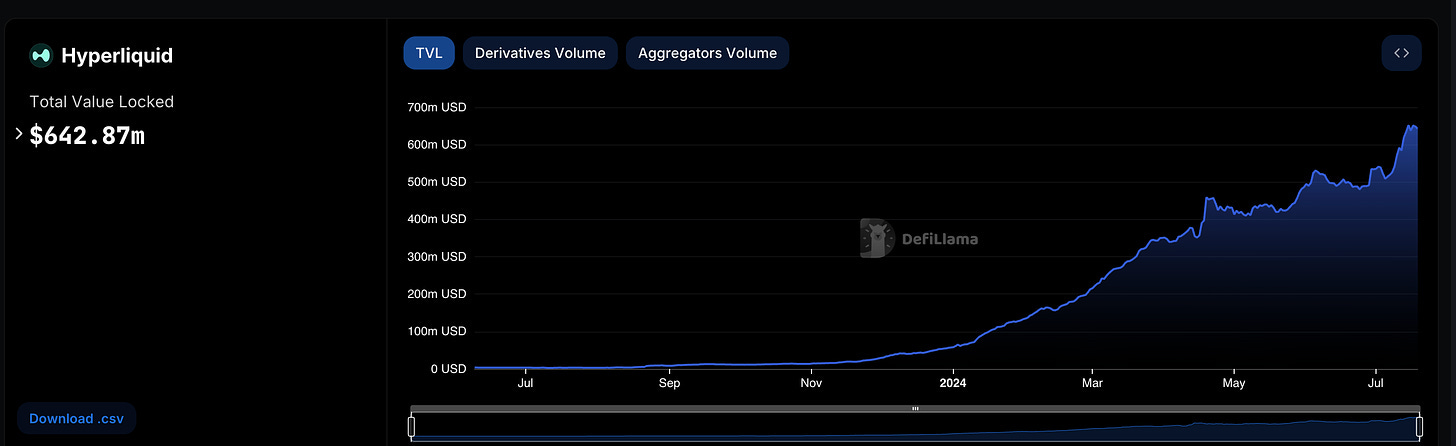
Task: Click the Total Value Locked label
Action: click(101, 102)
